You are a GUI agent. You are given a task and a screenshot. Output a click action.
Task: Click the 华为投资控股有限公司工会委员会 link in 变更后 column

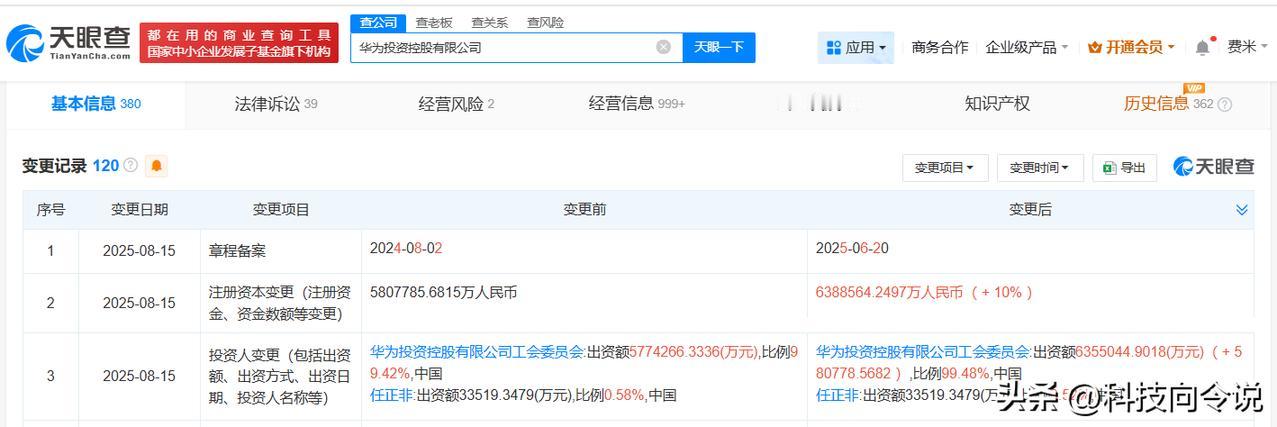point(923,352)
